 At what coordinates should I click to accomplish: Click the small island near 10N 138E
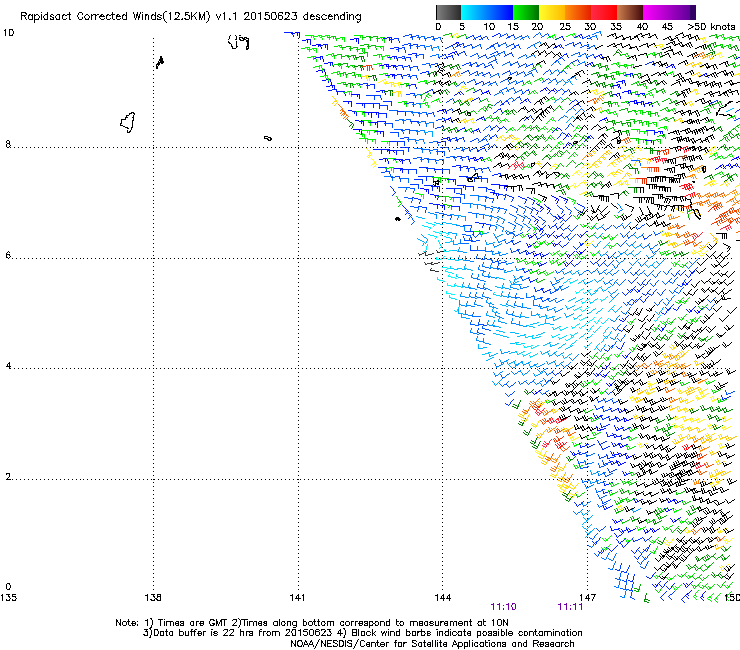click(x=160, y=62)
